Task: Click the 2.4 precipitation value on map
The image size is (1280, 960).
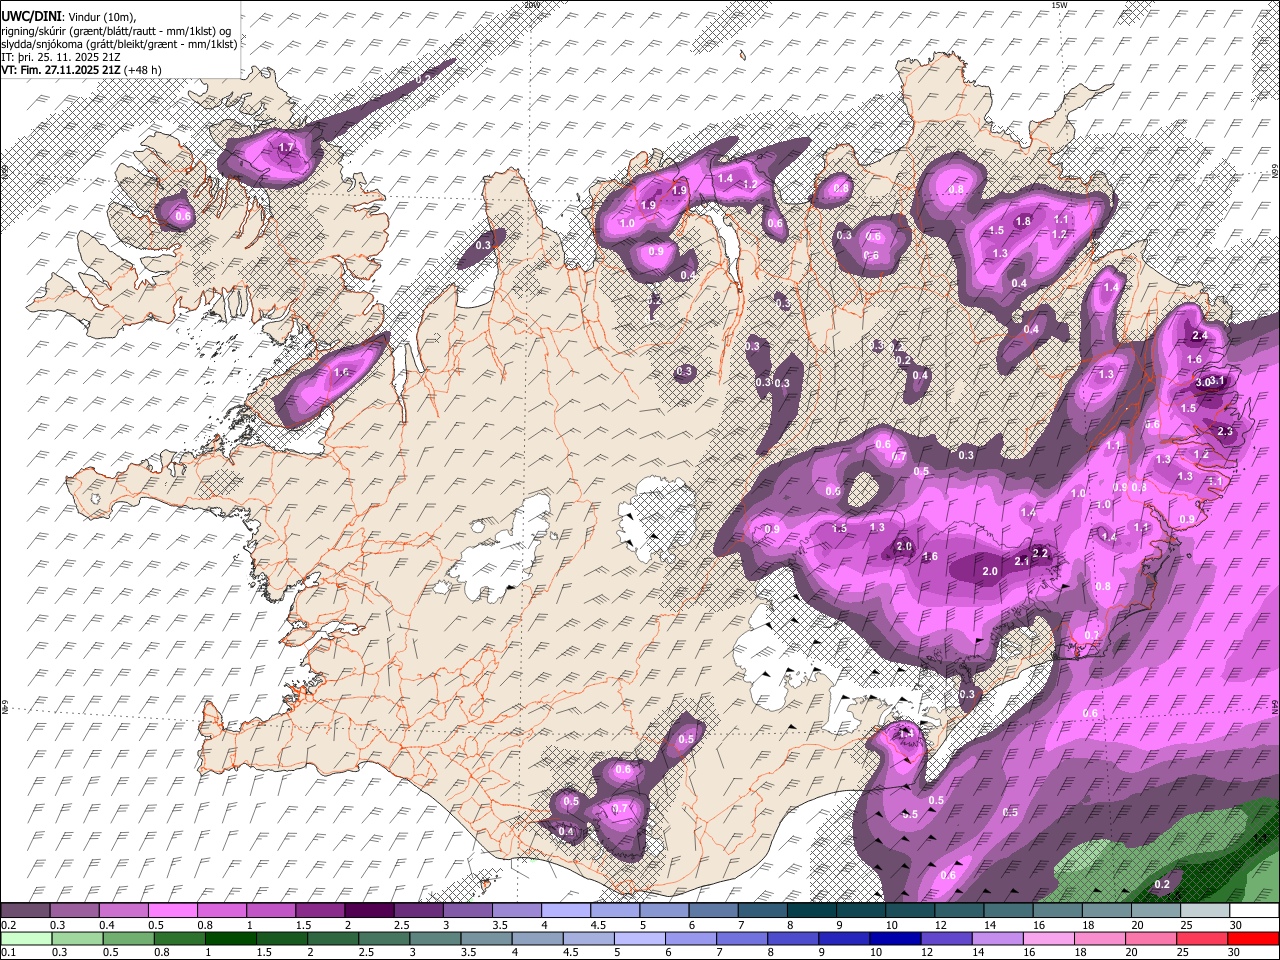Action: [x=1201, y=336]
